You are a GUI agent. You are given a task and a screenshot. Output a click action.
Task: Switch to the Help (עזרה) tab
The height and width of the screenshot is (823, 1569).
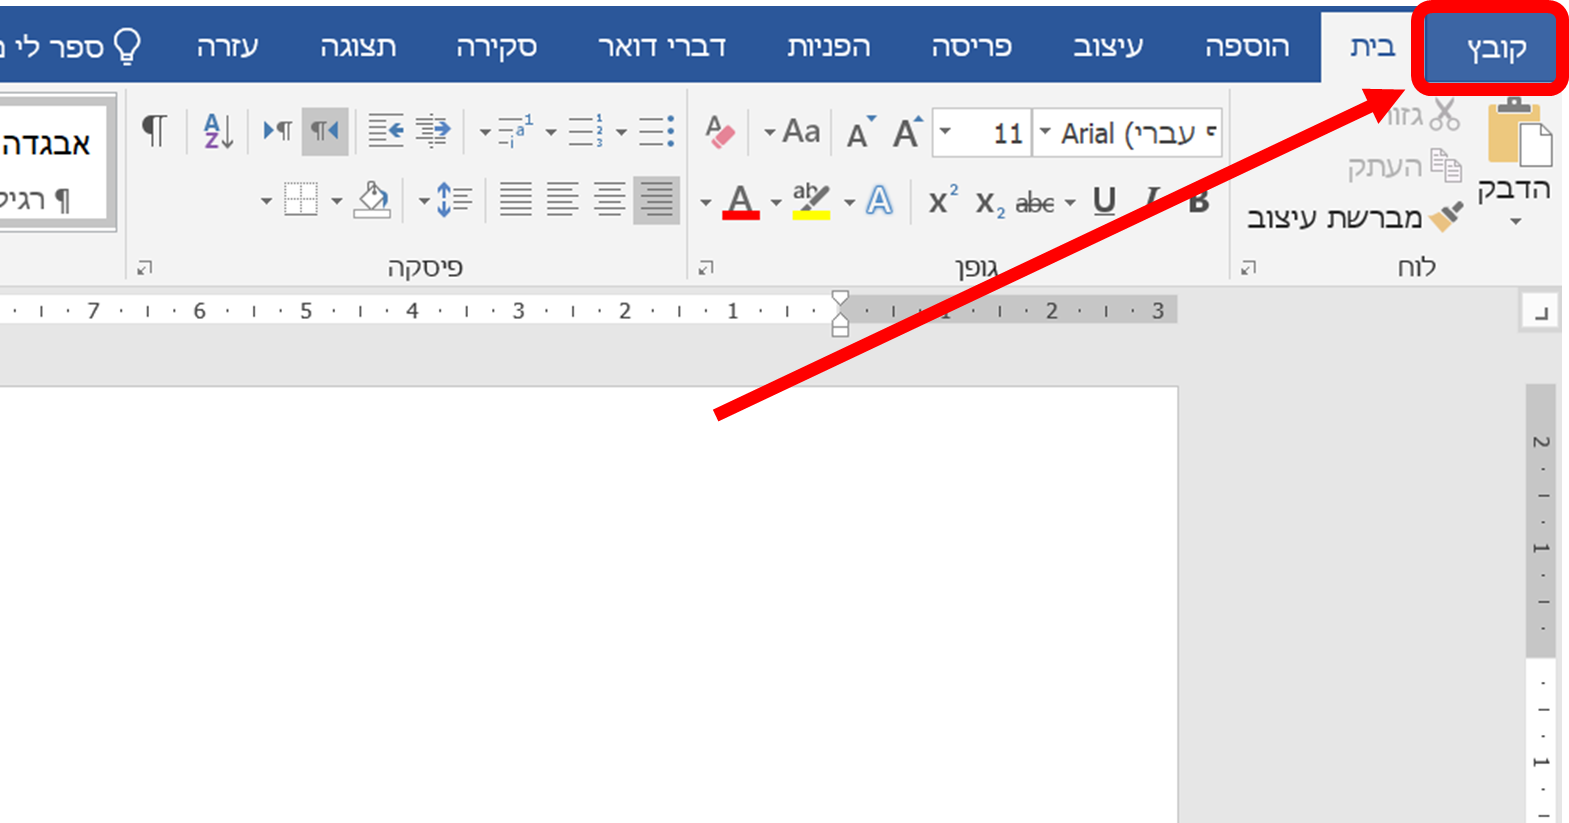coord(227,47)
